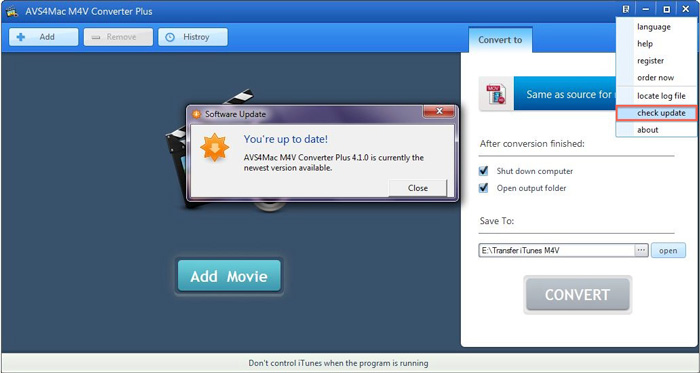Viewport: 700px width, 373px height.
Task: Click locate log file entry
Action: (x=656, y=96)
